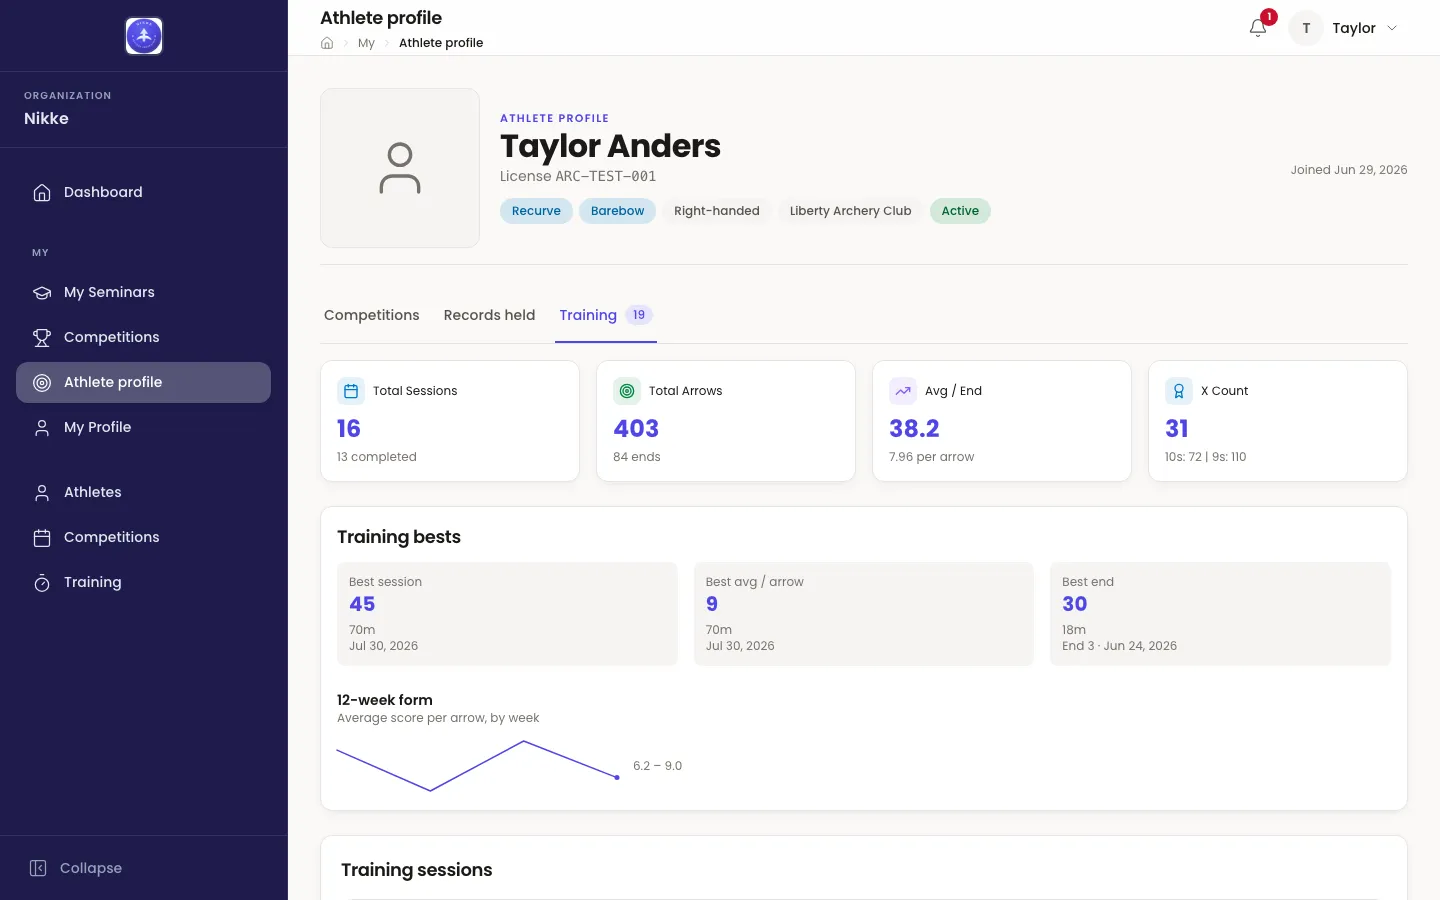Click the Right-handed tag
Image resolution: width=1440 pixels, height=900 pixels.
pos(717,211)
